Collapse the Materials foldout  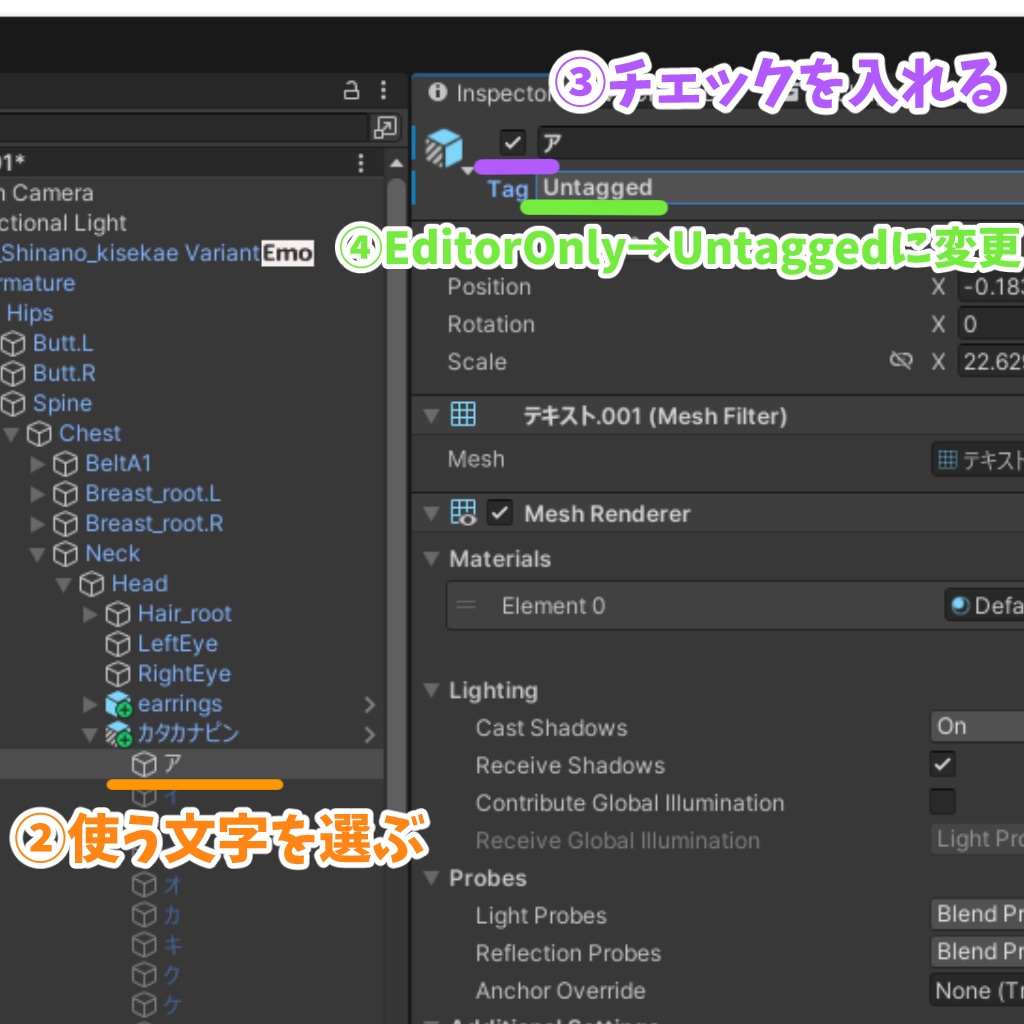point(431,559)
